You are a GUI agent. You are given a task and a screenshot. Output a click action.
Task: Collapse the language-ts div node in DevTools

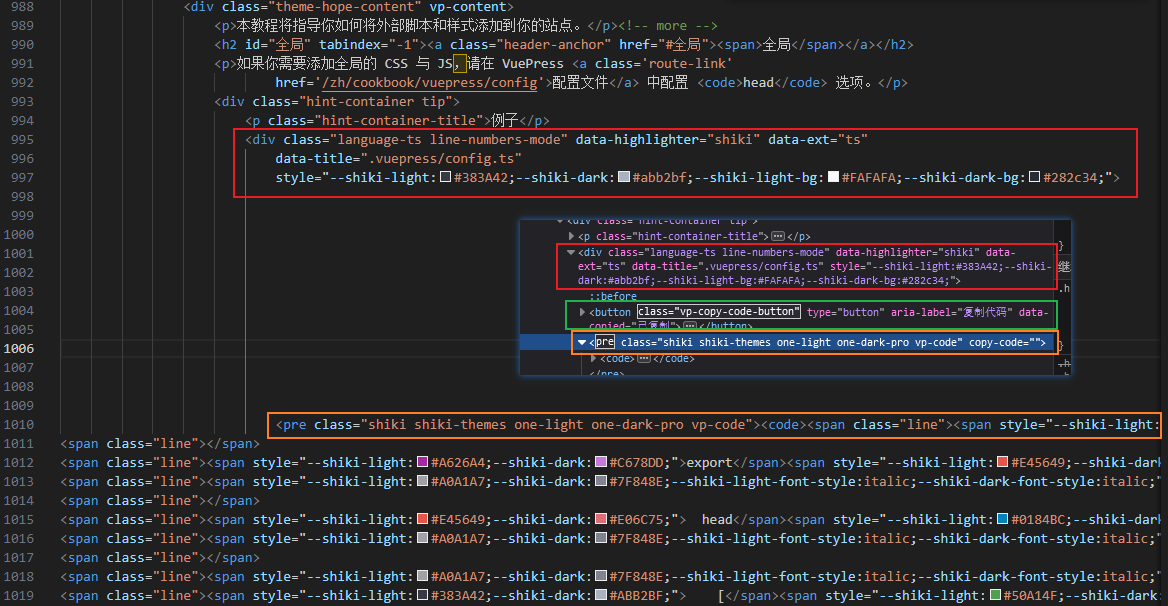[x=571, y=252]
